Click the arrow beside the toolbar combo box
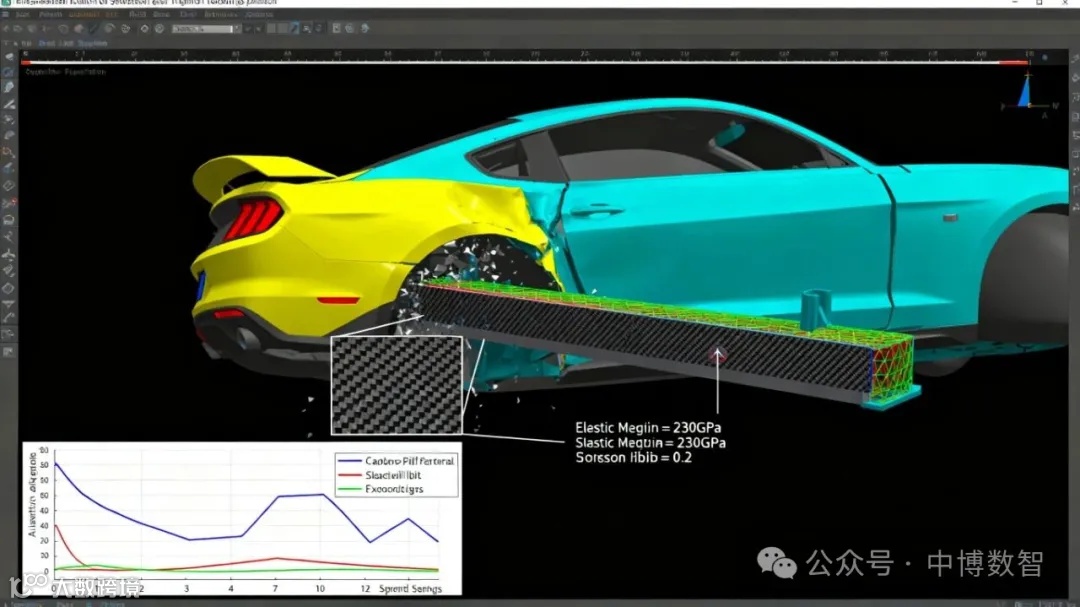This screenshot has width=1080, height=607. 238,29
